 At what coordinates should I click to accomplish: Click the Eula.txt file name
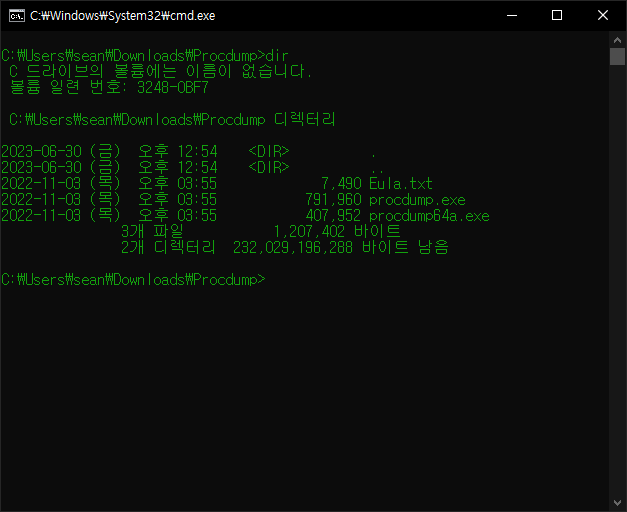[x=401, y=184]
